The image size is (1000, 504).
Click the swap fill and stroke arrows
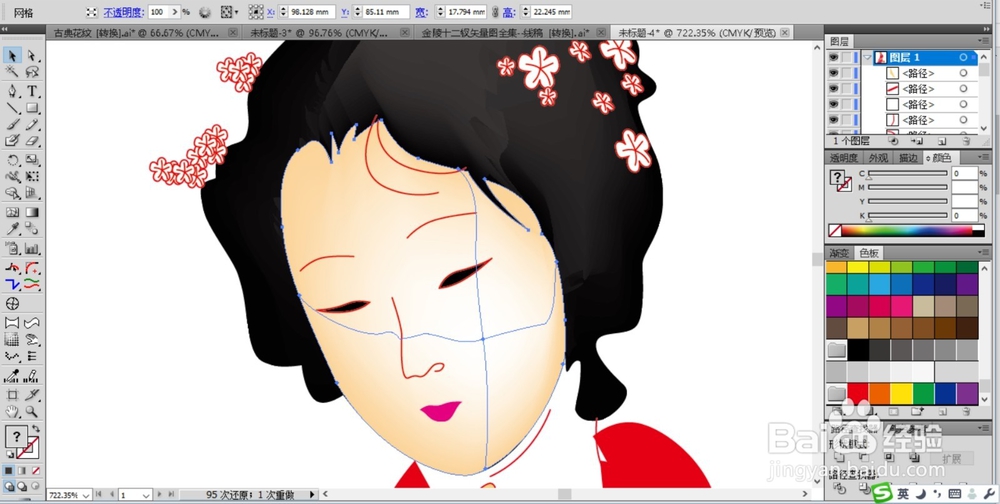(x=36, y=429)
